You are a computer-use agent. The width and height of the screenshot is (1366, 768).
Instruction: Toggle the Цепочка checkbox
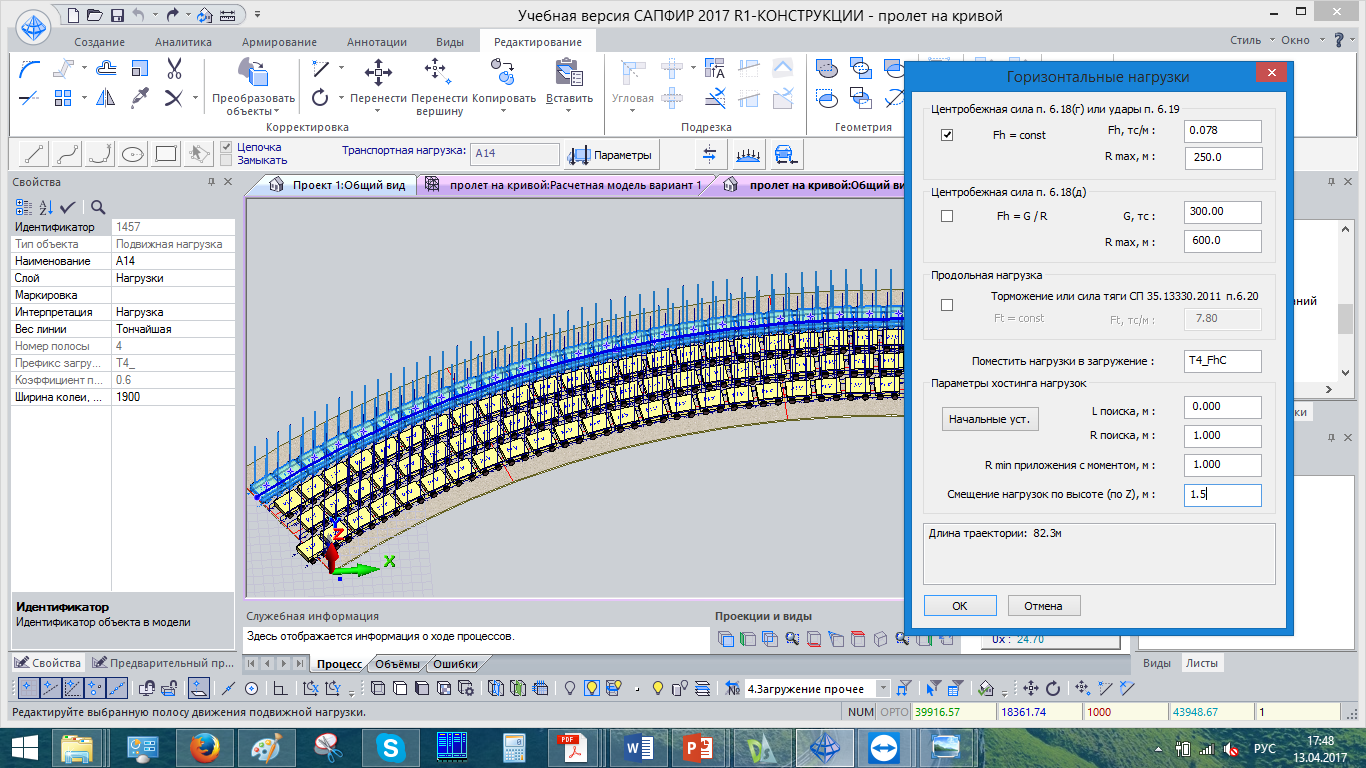pyautogui.click(x=226, y=147)
